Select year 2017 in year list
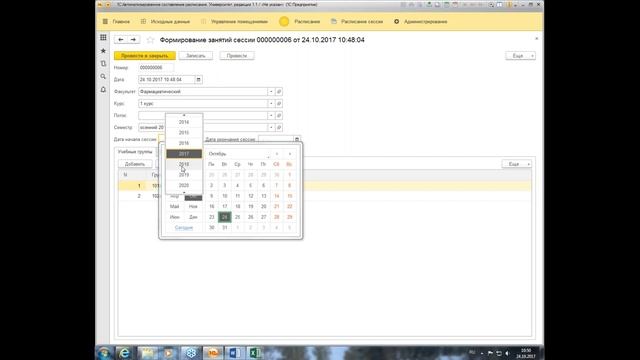 [184, 154]
